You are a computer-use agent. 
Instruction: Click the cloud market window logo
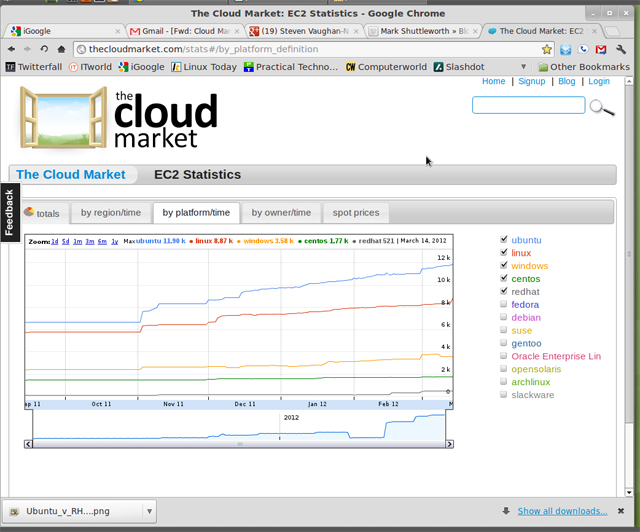click(63, 117)
